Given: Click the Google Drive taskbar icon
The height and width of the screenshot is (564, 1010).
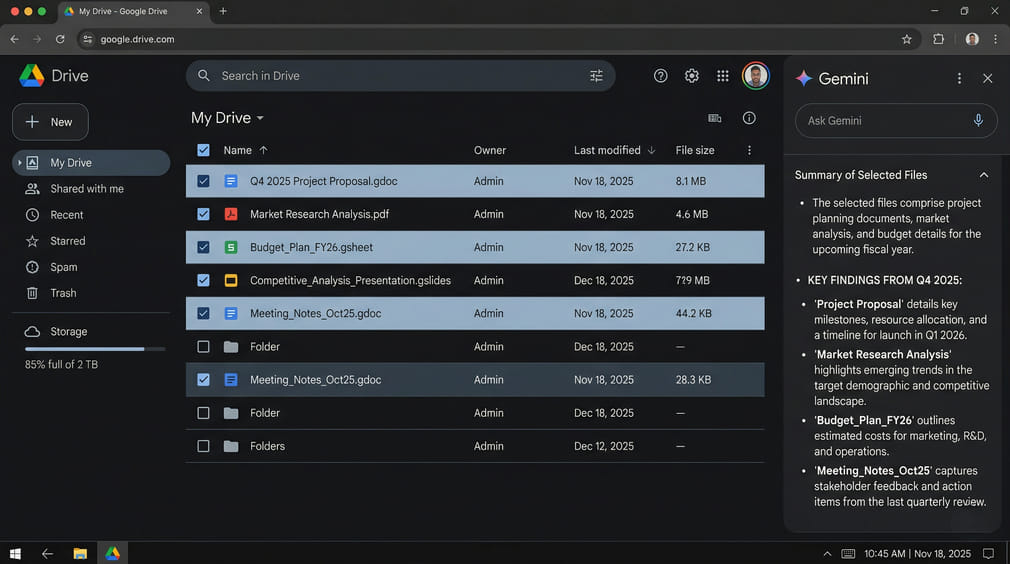Looking at the screenshot, I should pyautogui.click(x=113, y=553).
